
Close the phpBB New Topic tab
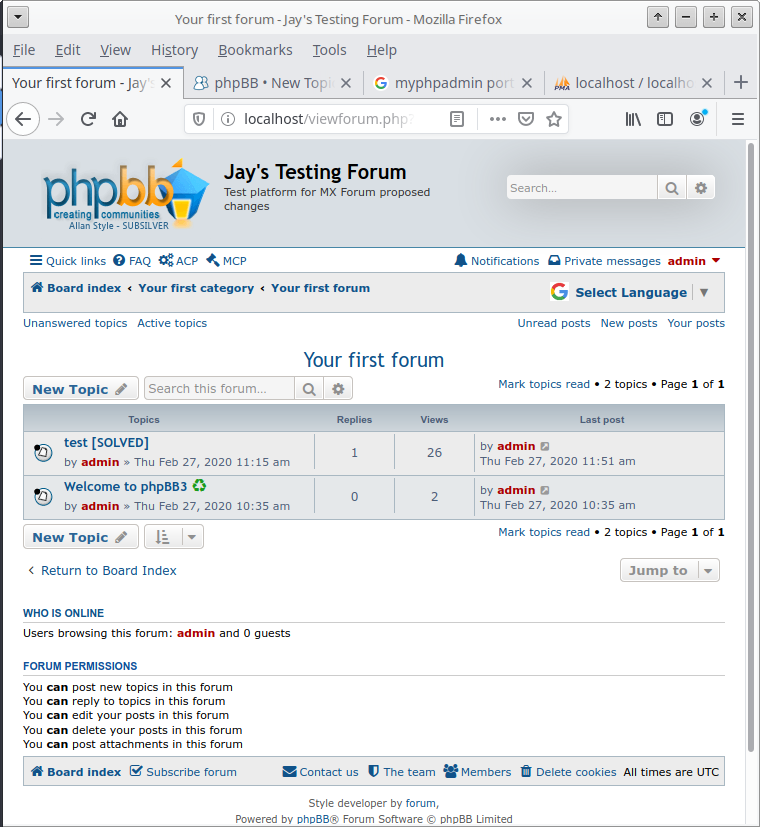346,83
